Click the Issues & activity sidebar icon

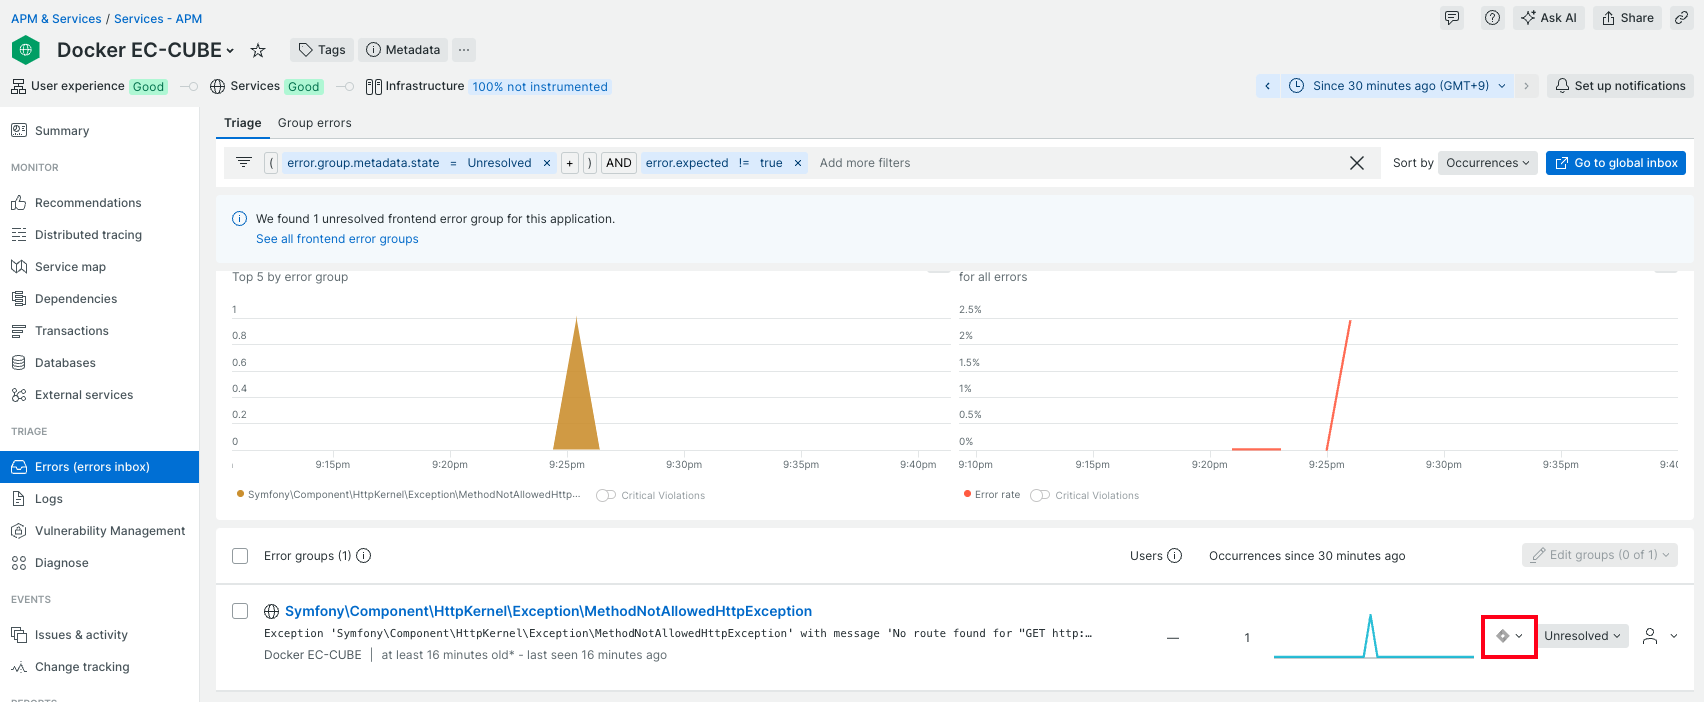click(x=19, y=635)
